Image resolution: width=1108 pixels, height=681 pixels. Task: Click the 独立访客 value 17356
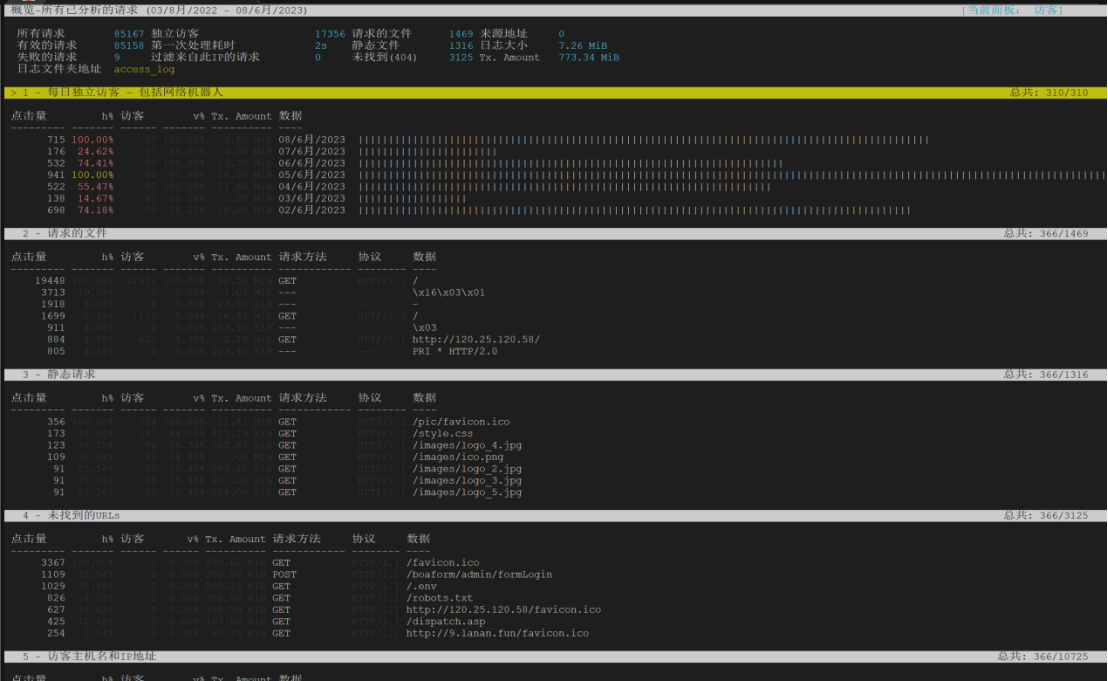click(x=330, y=34)
